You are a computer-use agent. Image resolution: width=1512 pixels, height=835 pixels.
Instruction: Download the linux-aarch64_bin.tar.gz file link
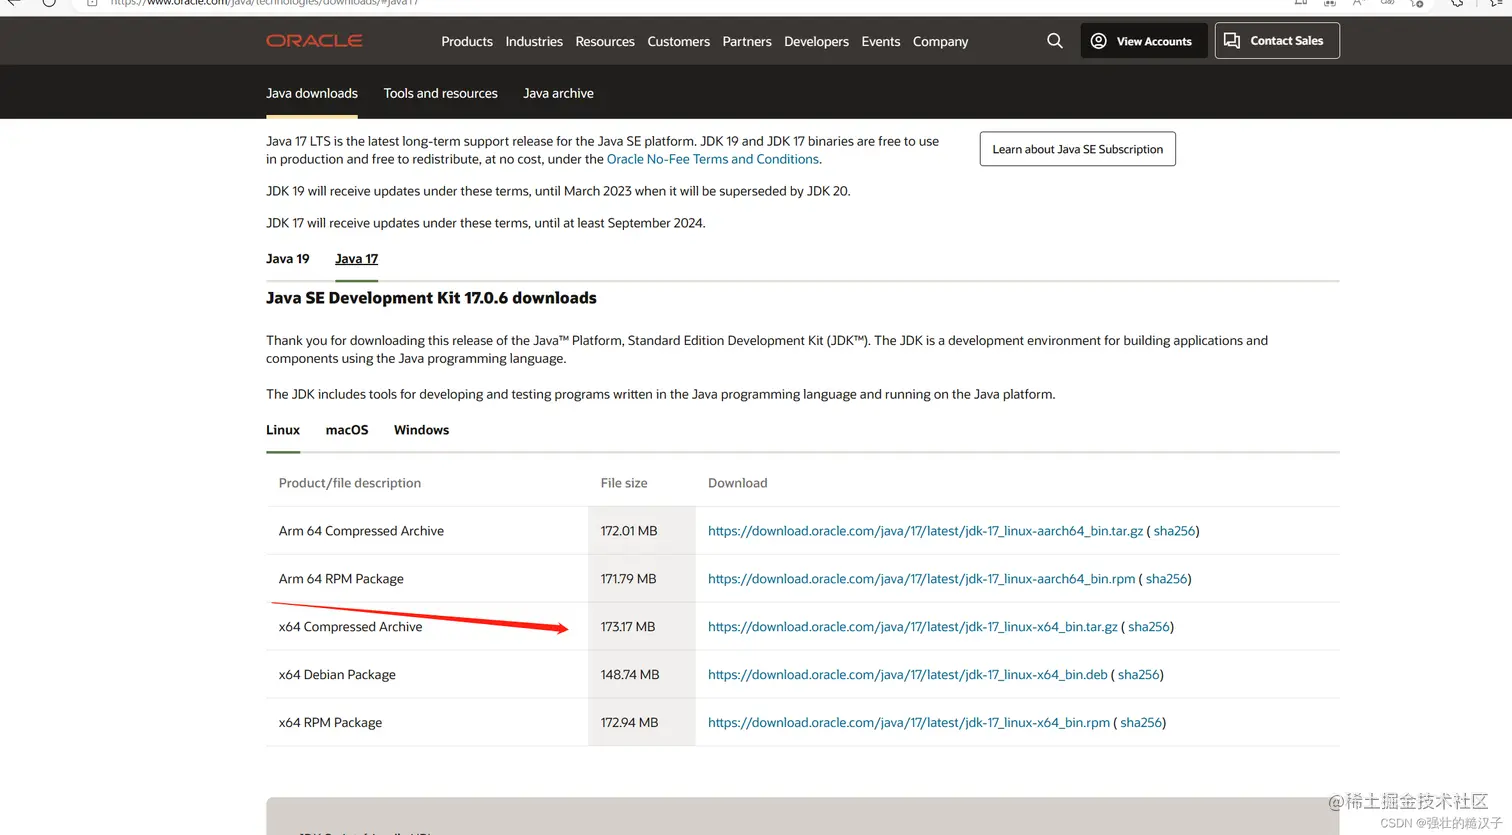925,531
